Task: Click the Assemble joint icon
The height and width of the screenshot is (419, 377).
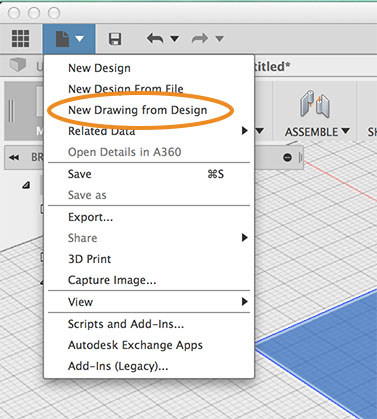Action: [315, 104]
